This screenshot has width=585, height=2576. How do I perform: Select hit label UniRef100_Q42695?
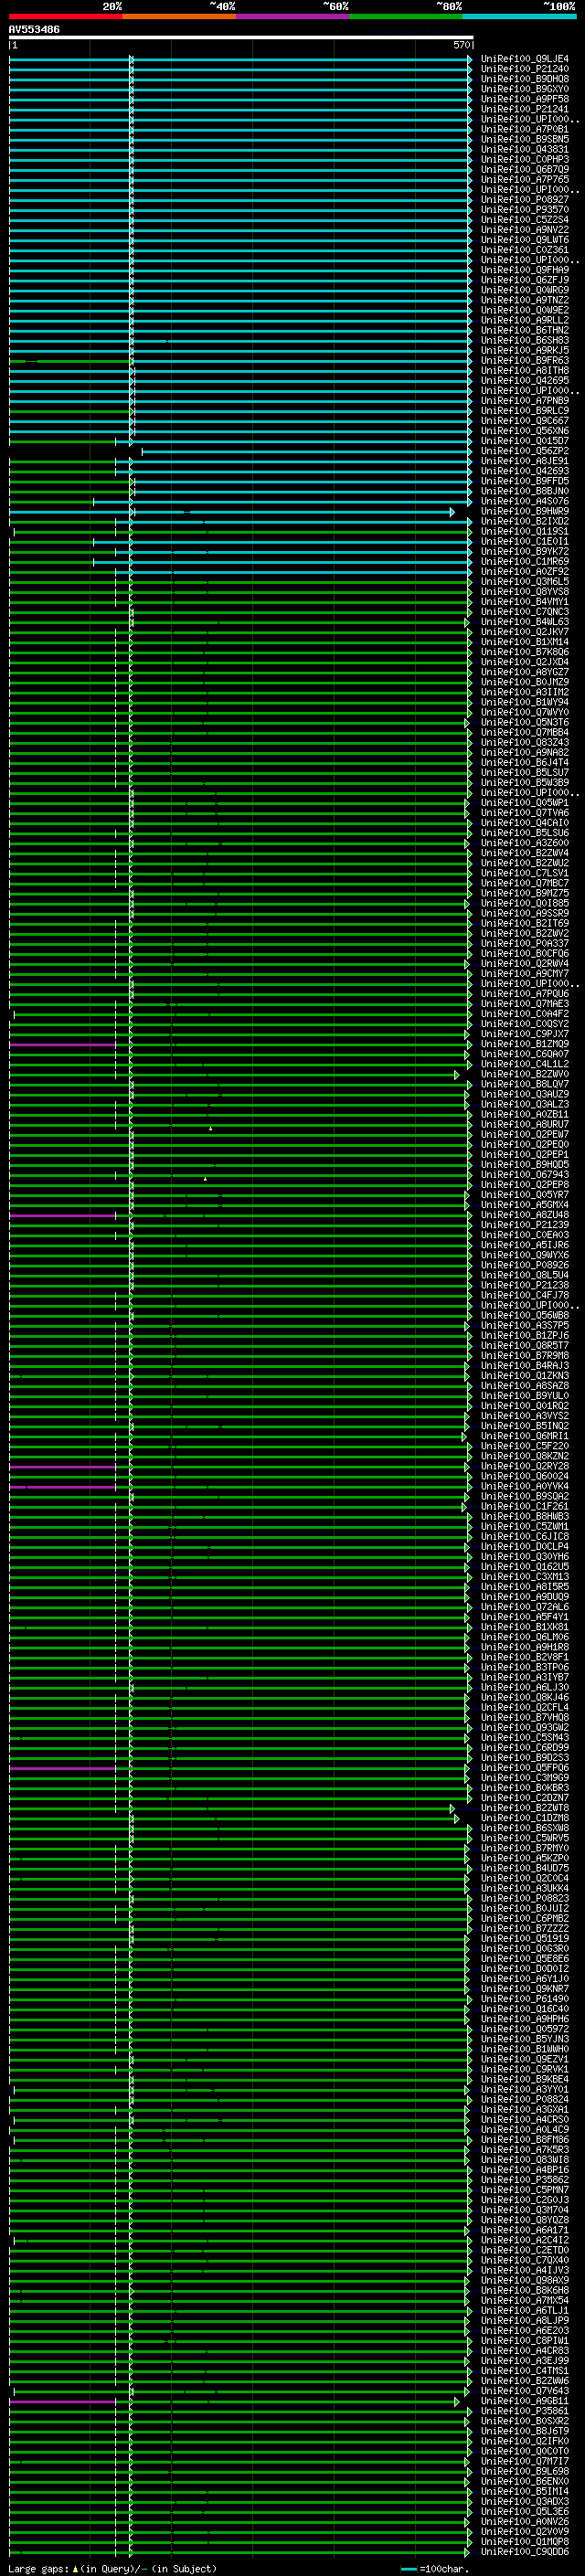point(525,381)
